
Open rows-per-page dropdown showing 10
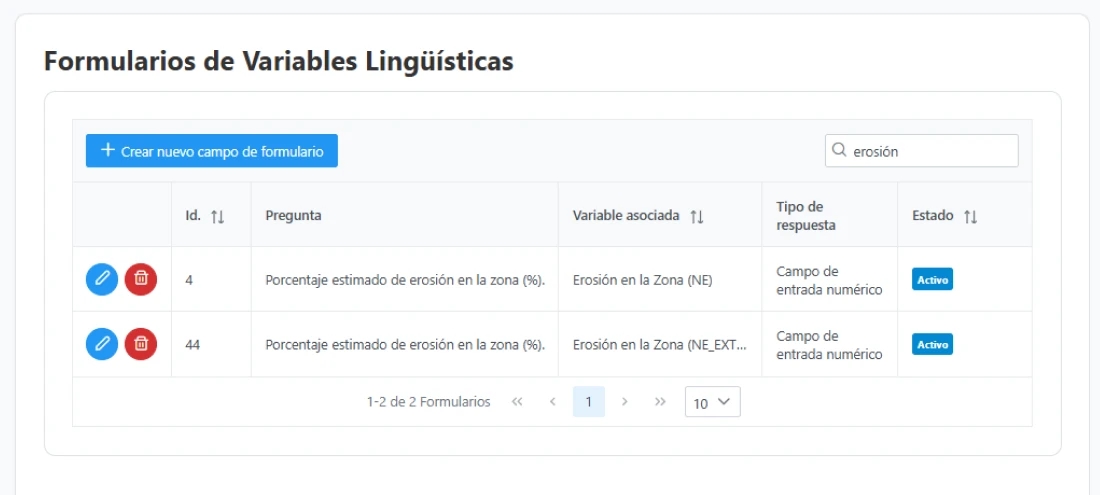tap(712, 402)
